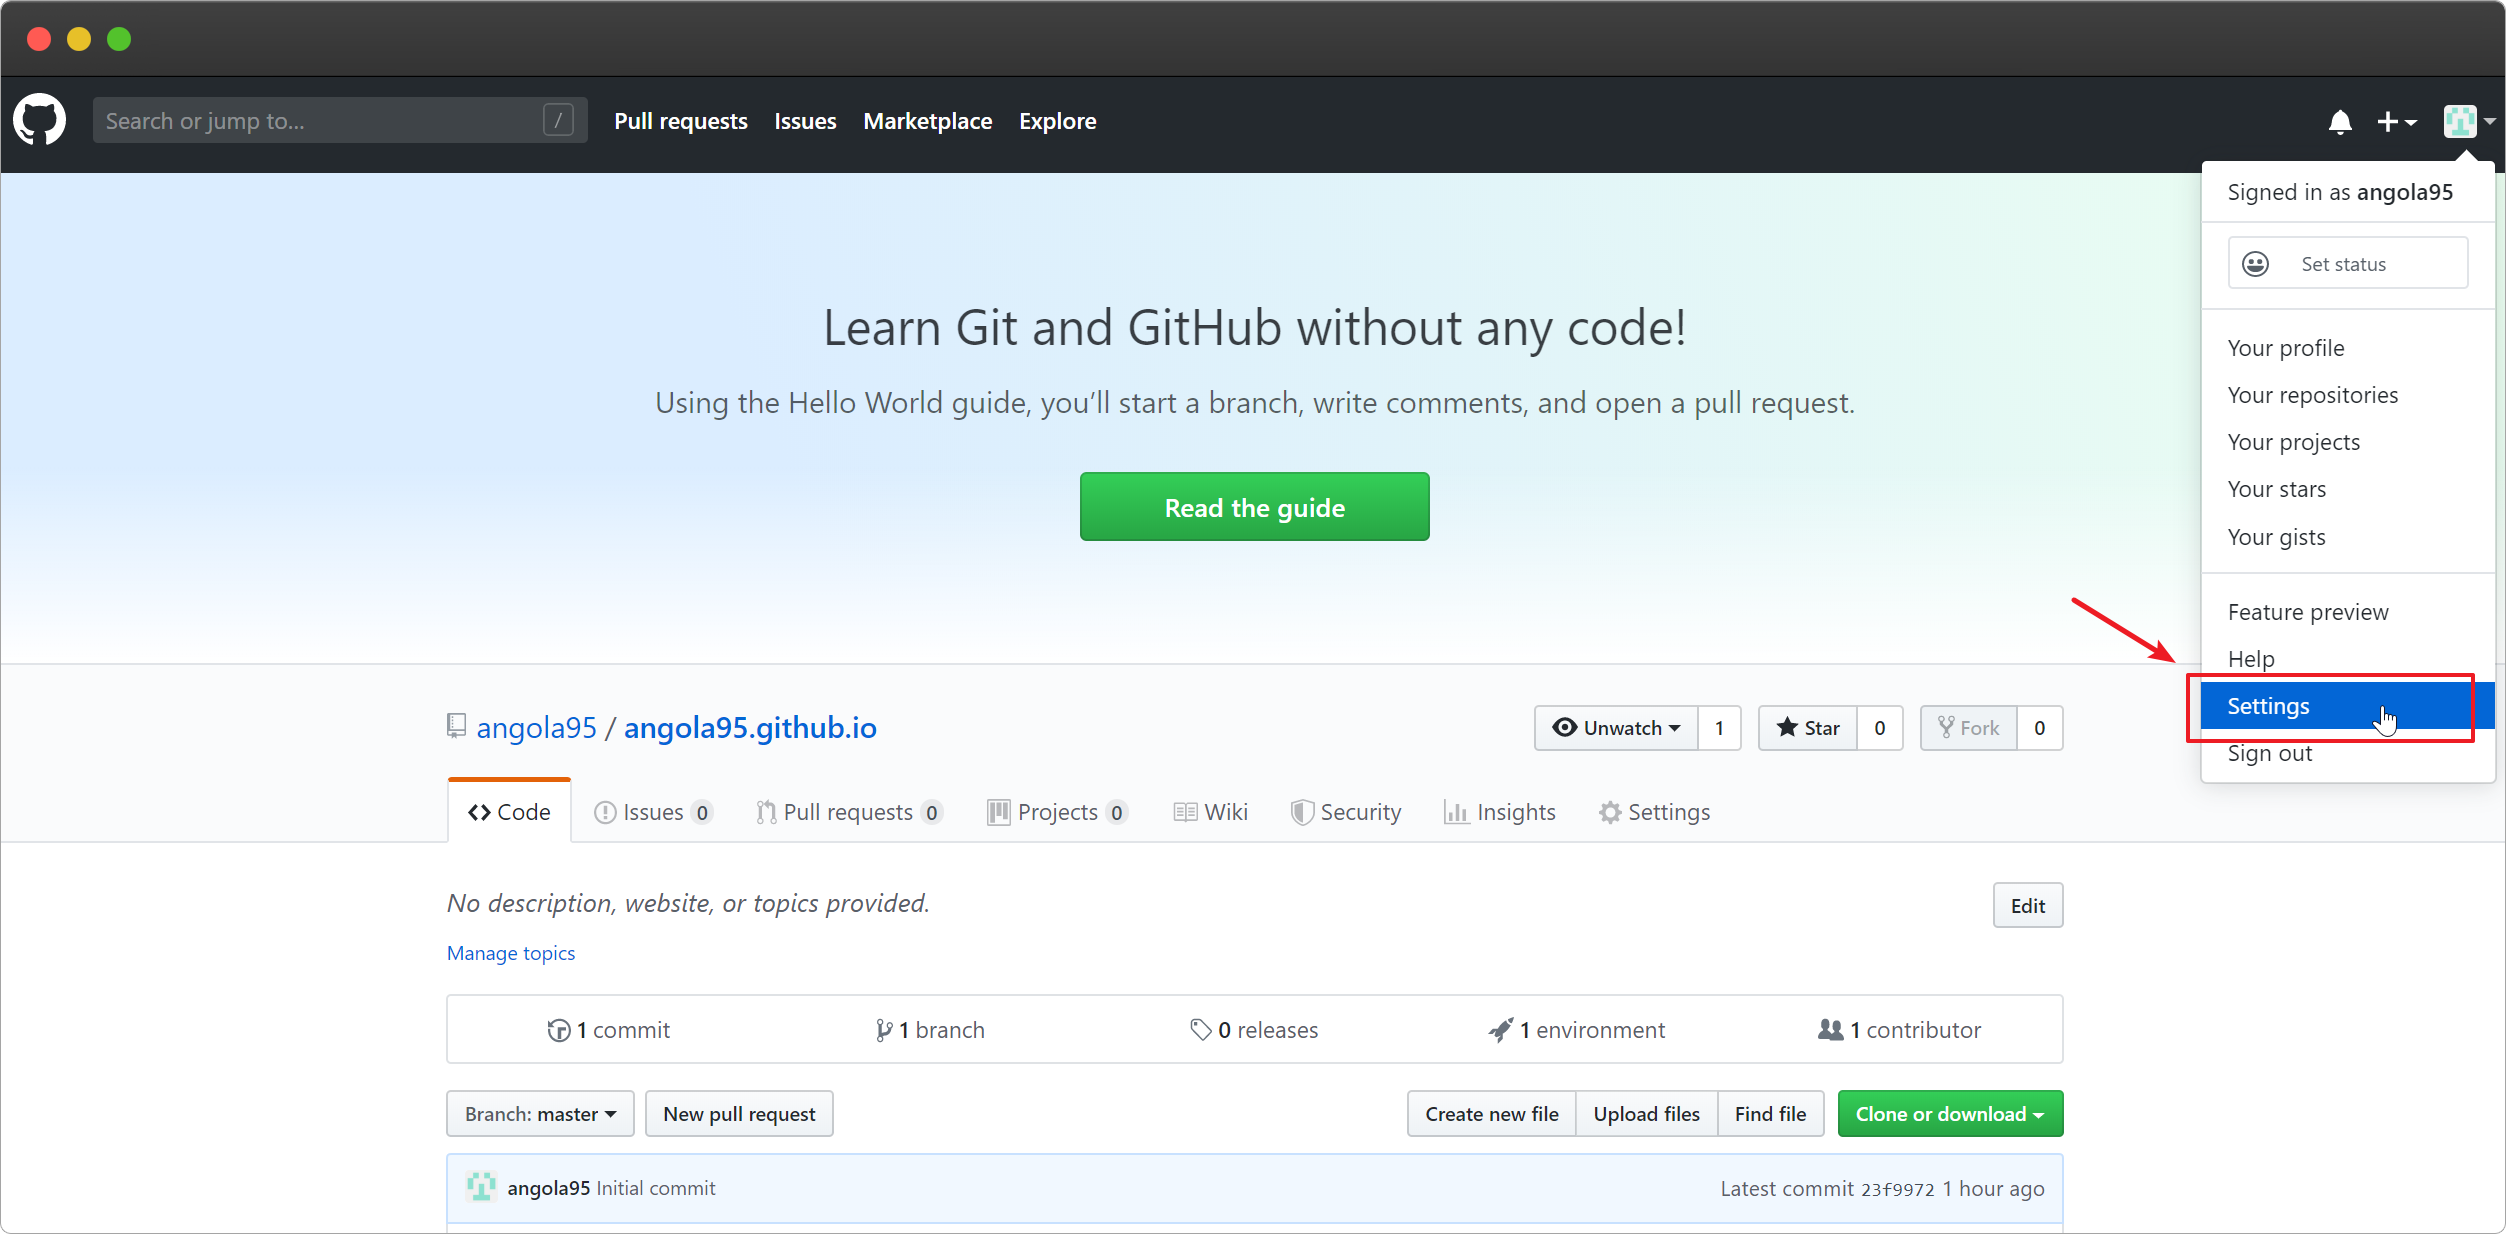The image size is (2506, 1234).
Task: Switch to the Security tab
Action: [x=1346, y=812]
